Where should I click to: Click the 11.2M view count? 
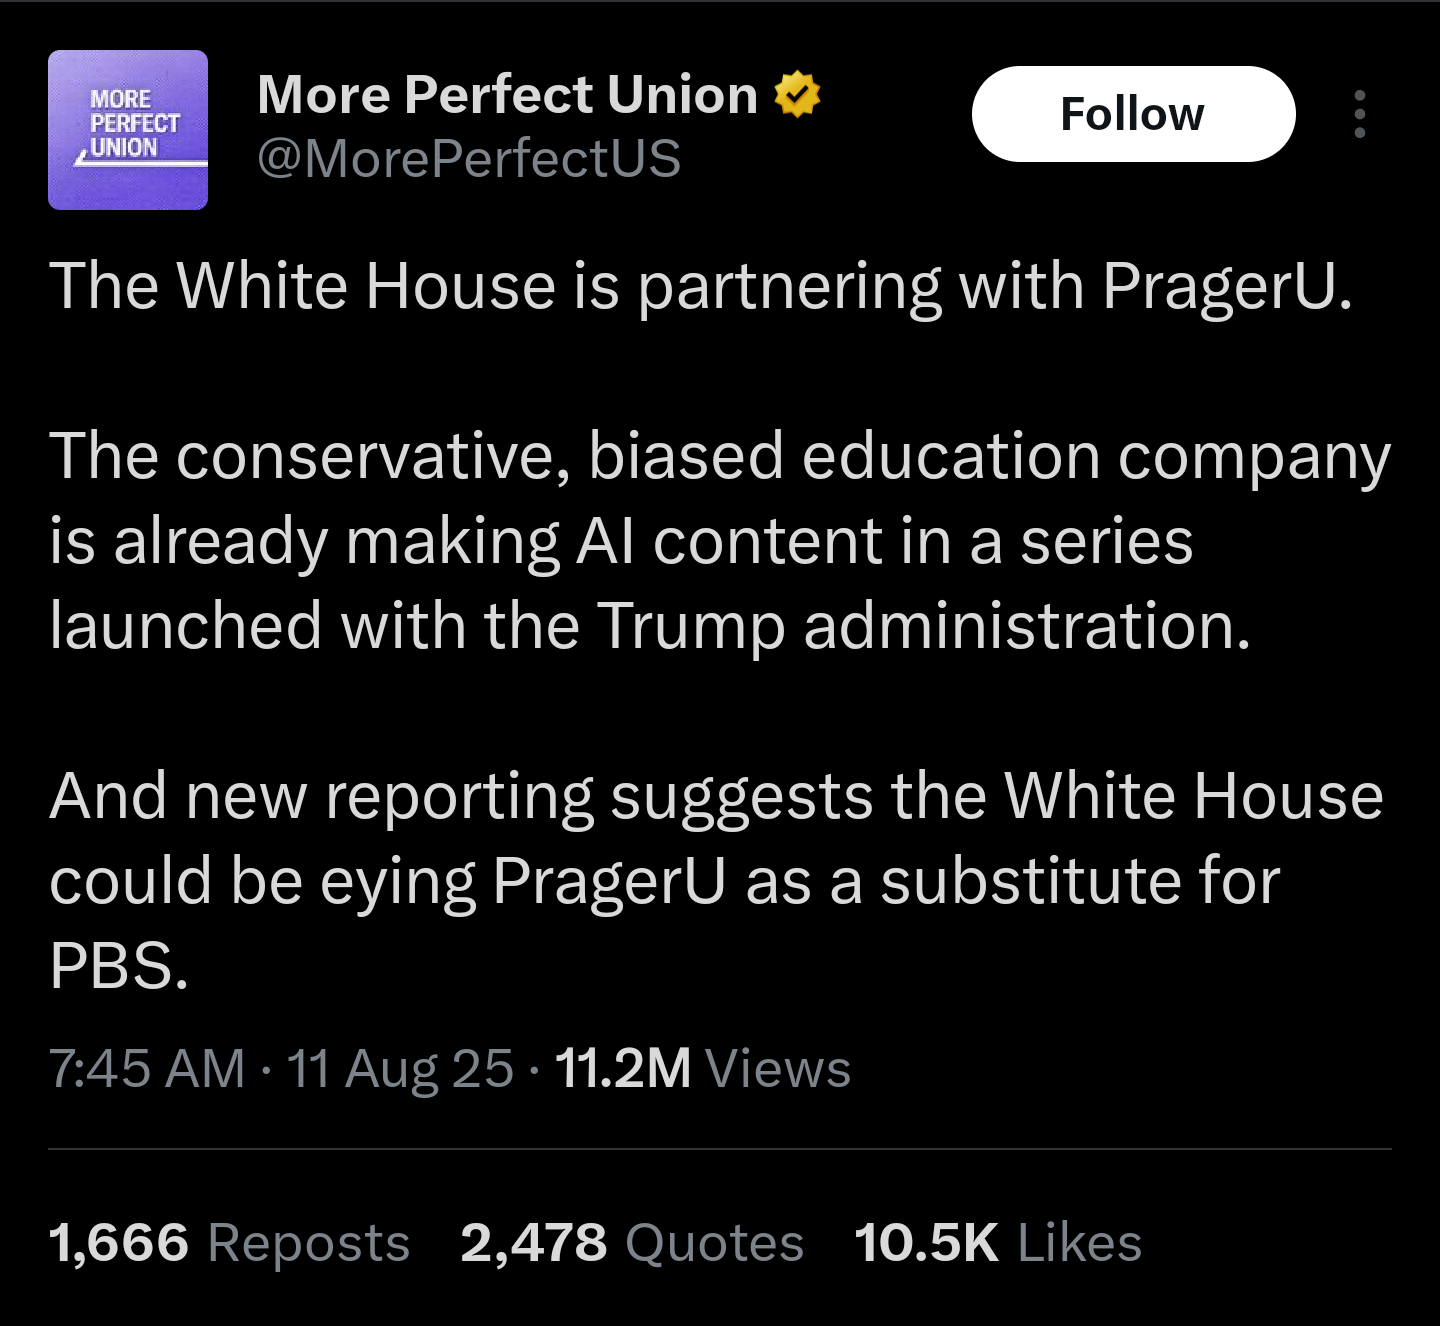(622, 1068)
